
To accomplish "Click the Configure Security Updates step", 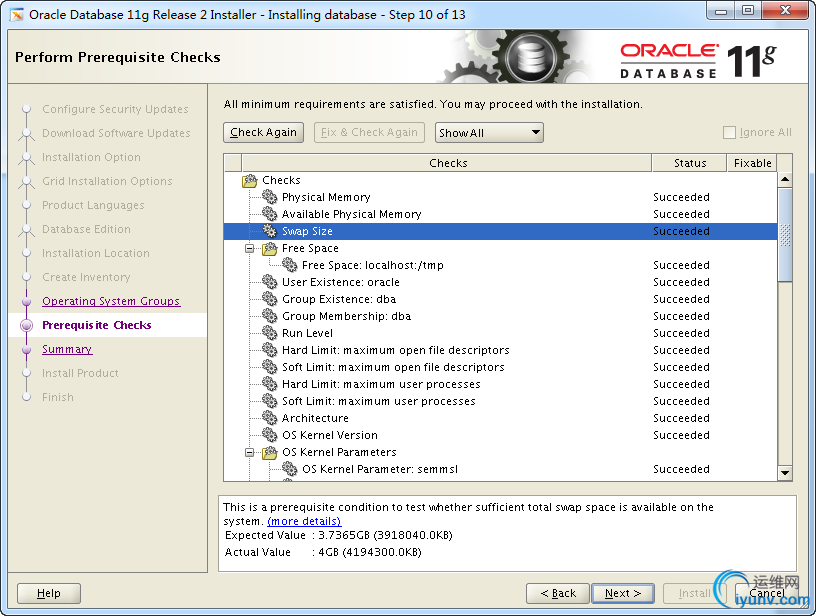I will (115, 109).
